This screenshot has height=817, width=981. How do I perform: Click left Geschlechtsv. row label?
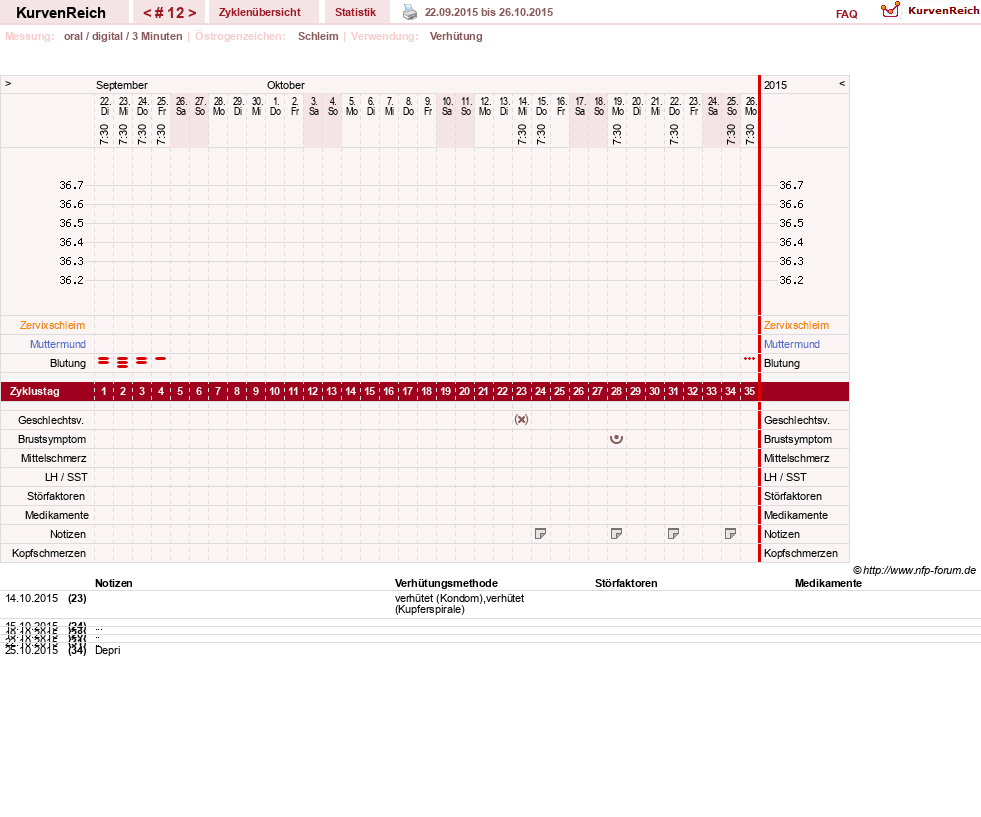click(51, 420)
